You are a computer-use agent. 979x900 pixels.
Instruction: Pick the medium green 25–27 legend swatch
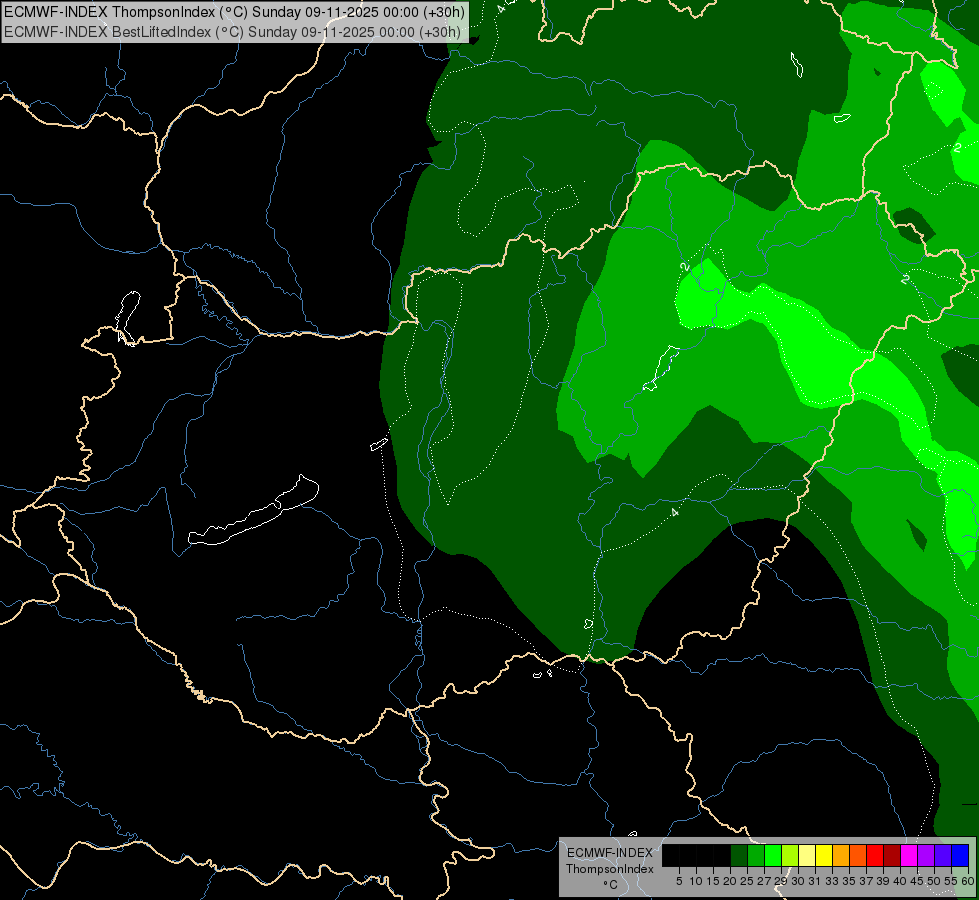point(756,855)
